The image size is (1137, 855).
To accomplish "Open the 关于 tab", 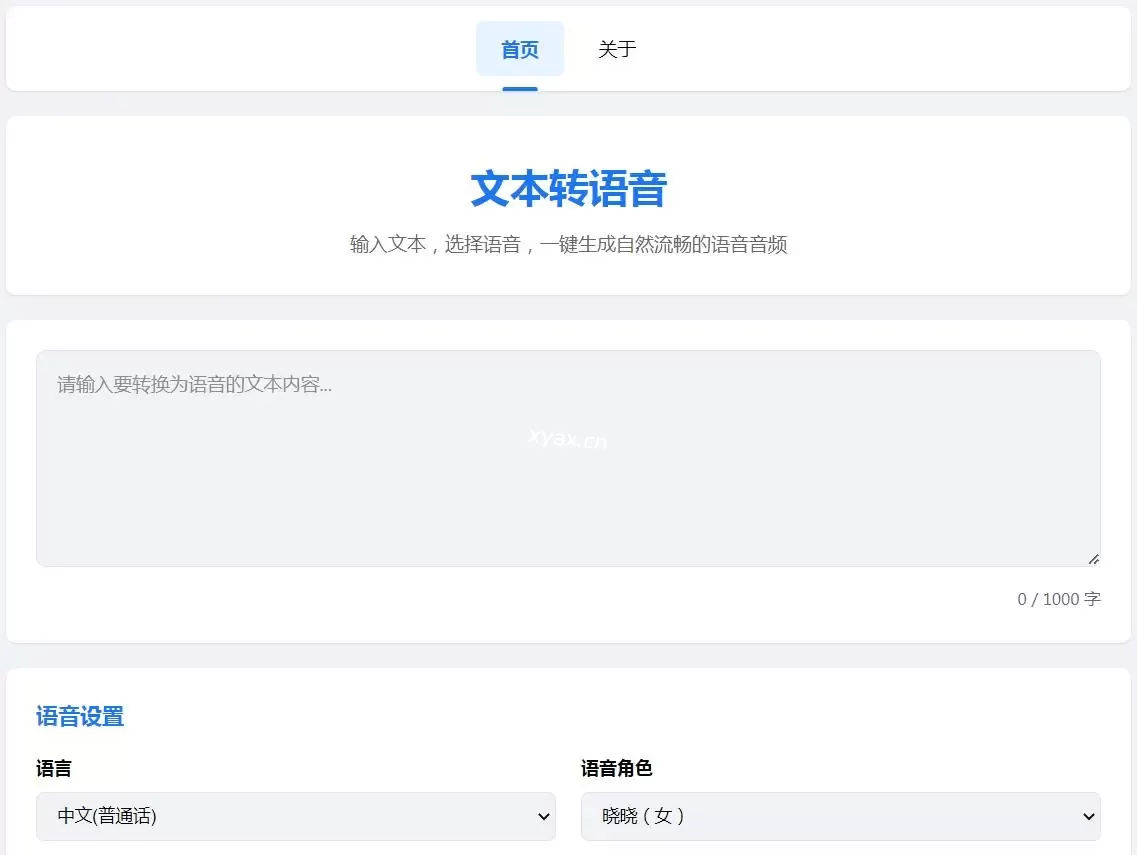I will 616,49.
